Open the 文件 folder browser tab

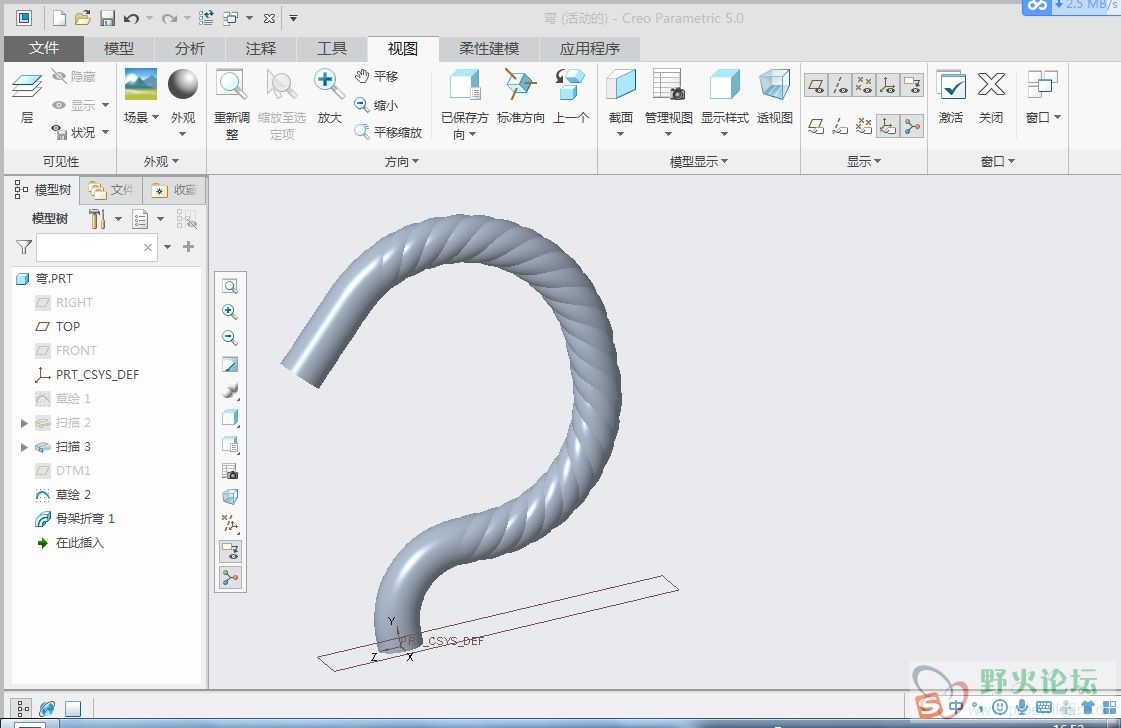coord(111,190)
